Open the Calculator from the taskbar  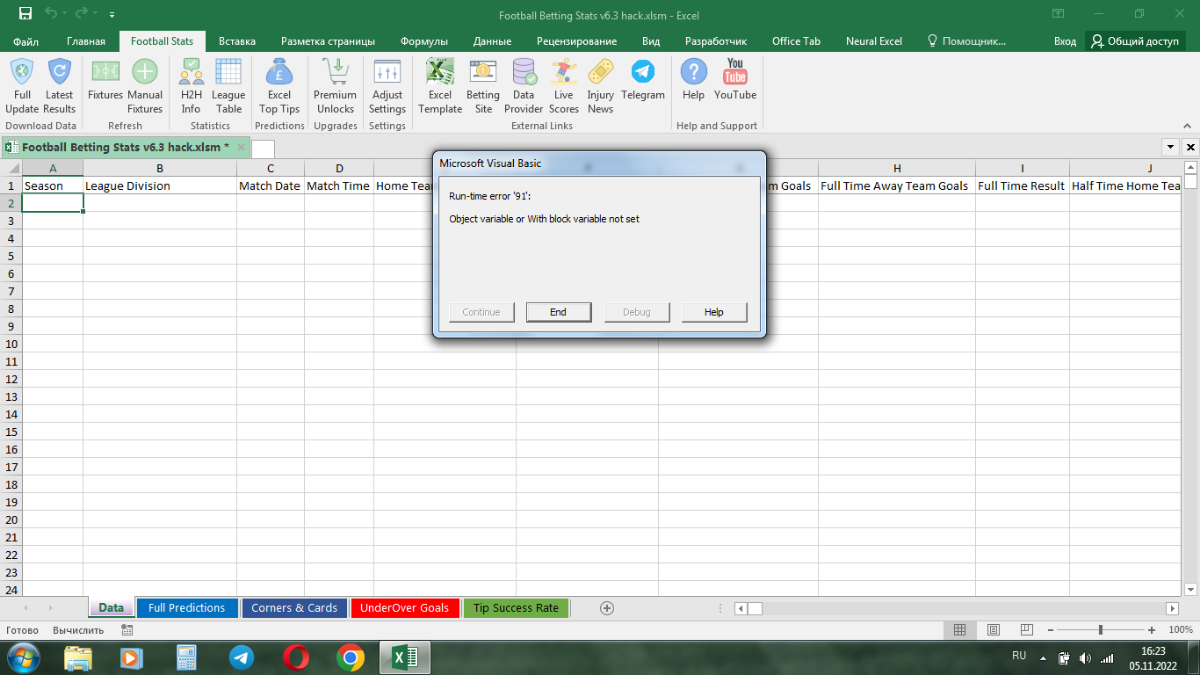[x=186, y=657]
